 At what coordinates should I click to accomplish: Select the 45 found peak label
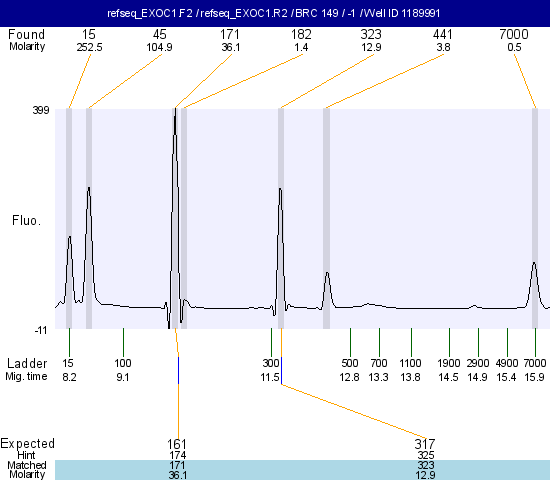[160, 34]
